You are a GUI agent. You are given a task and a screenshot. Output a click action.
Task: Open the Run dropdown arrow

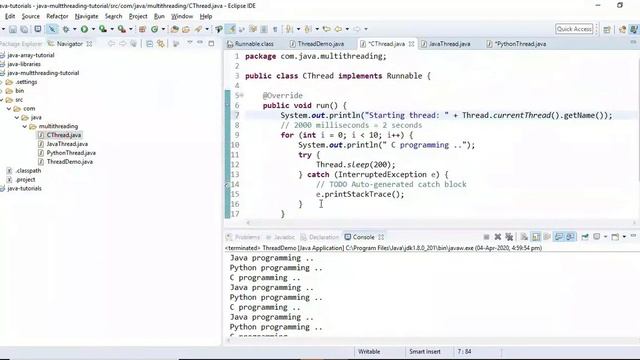pyautogui.click(x=93, y=29)
